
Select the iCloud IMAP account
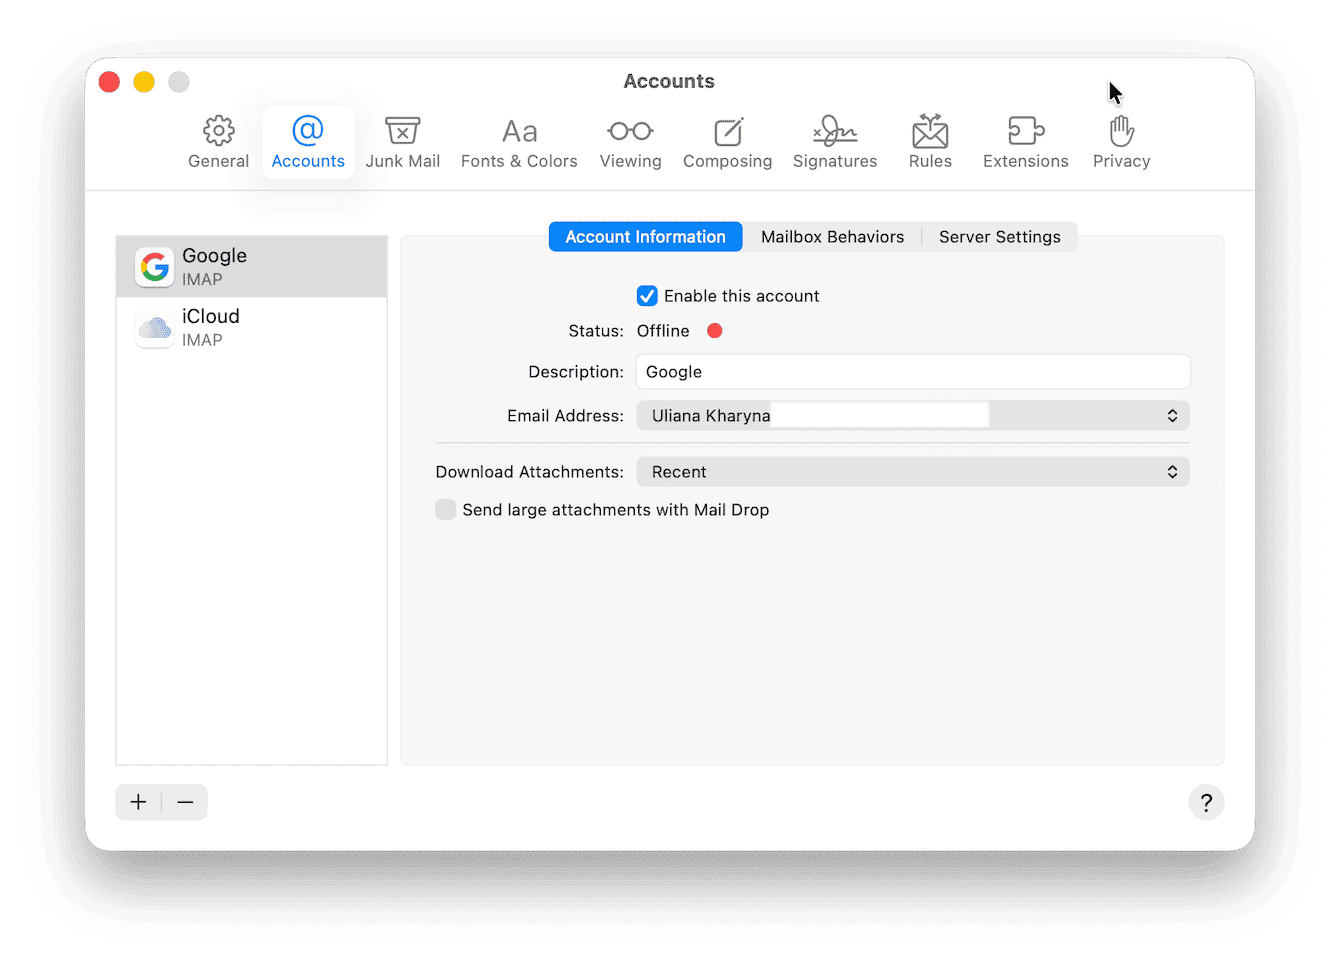(x=251, y=327)
